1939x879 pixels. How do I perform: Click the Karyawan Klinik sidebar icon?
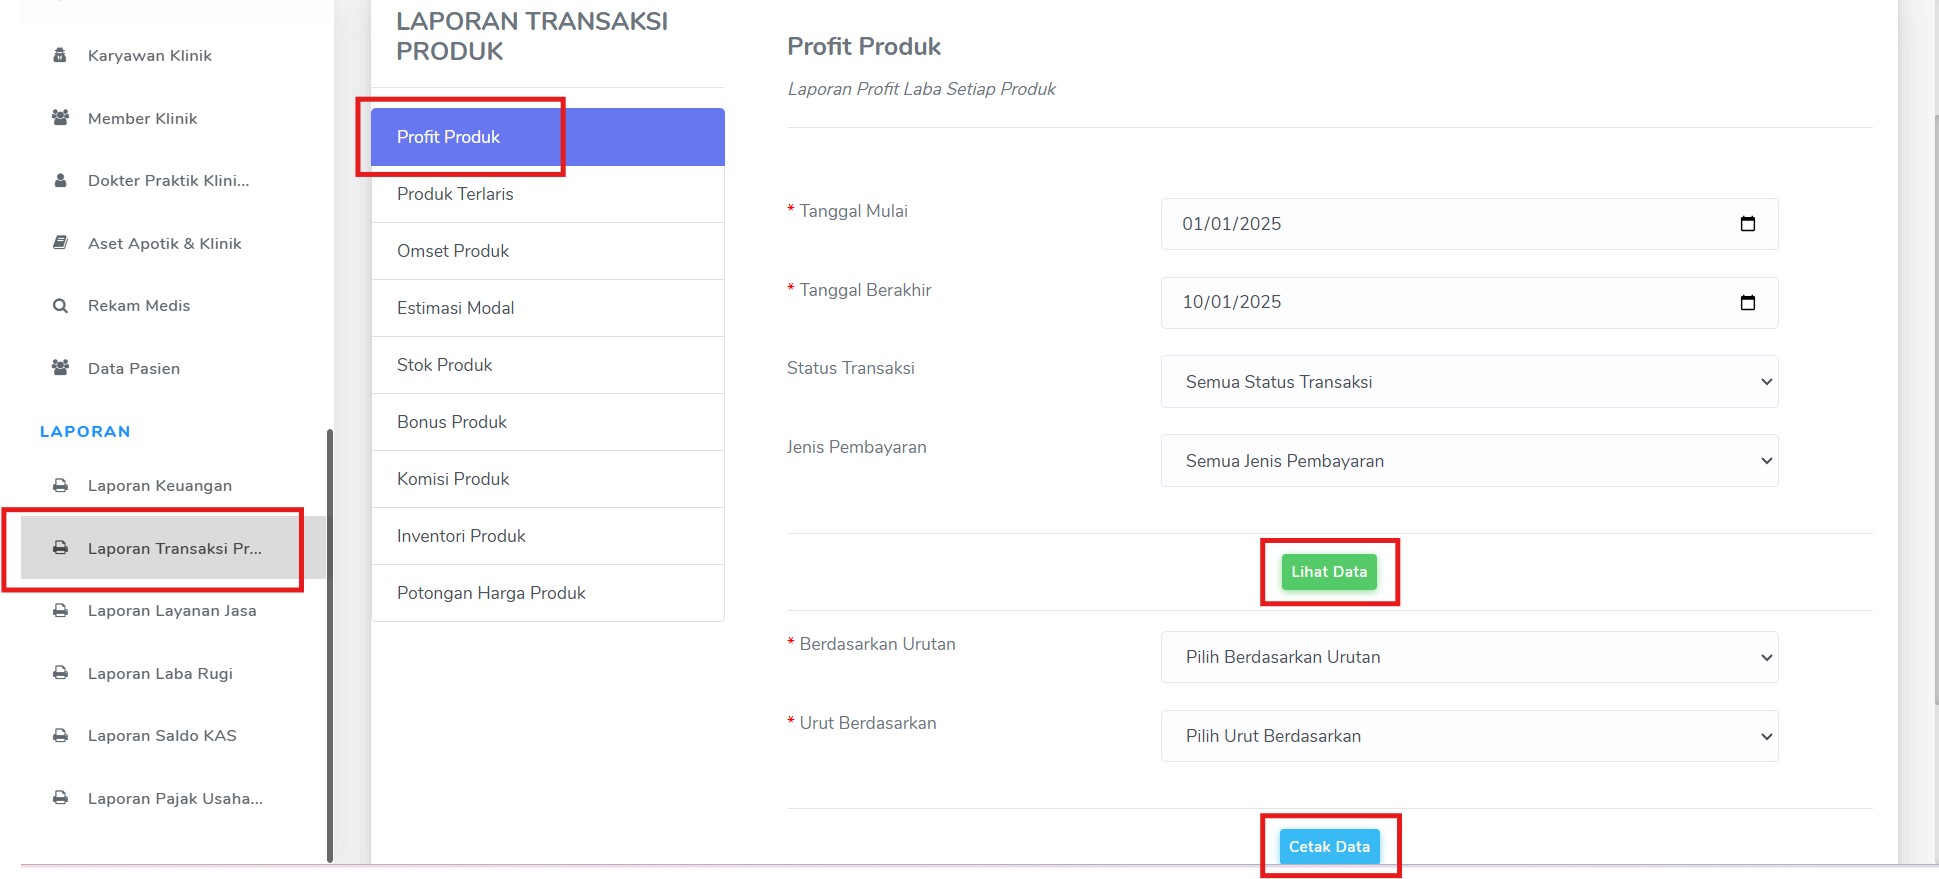coord(60,55)
